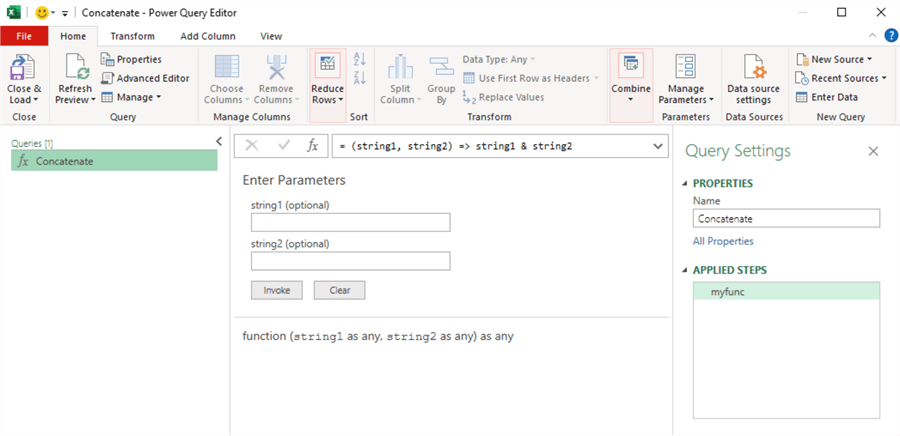
Task: Expand the formula bar chevron
Action: click(657, 146)
